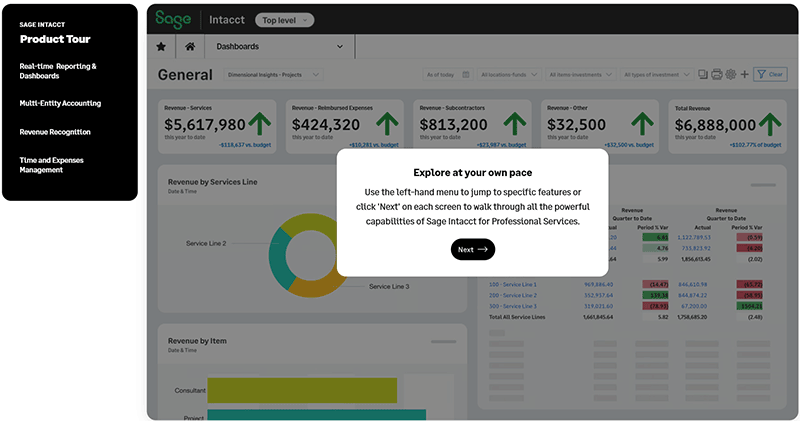Image resolution: width=800 pixels, height=421 pixels.
Task: Click Service Line 2 chart label
Action: [x=206, y=243]
